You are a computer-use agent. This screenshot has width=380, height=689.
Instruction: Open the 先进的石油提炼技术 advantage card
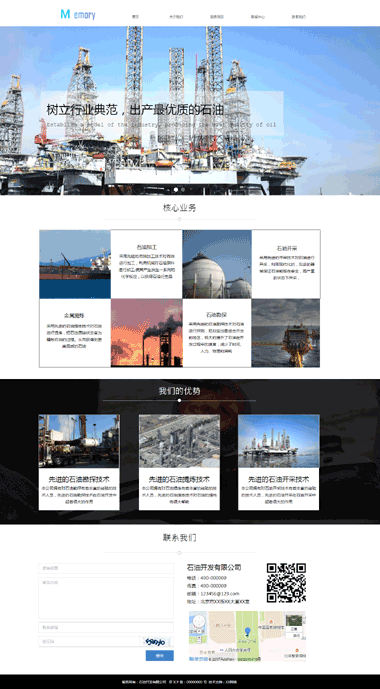179,462
